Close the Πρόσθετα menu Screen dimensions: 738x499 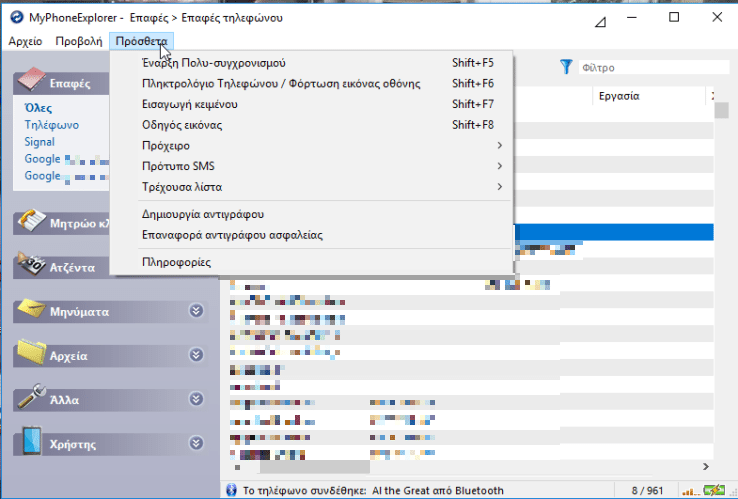tap(141, 41)
